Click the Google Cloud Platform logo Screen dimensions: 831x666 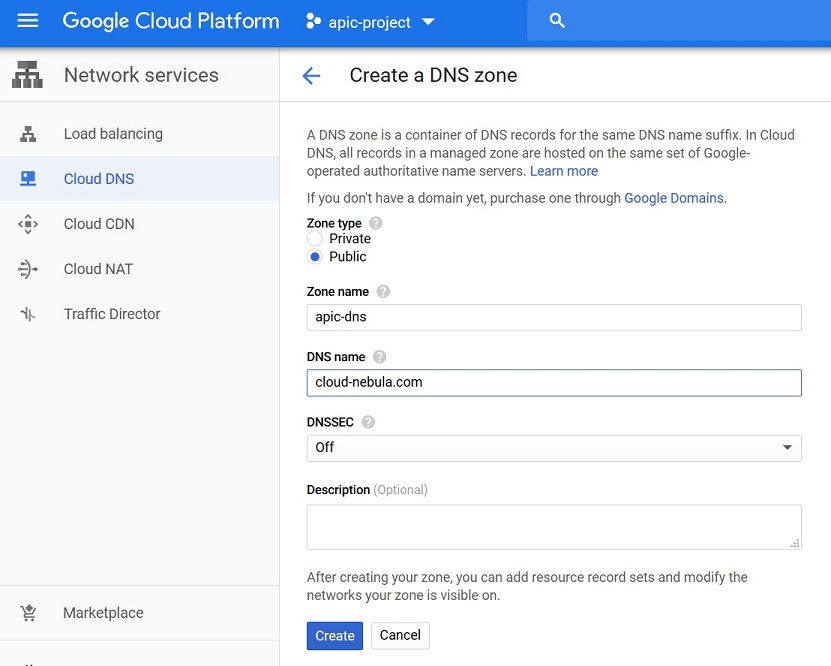click(x=171, y=21)
